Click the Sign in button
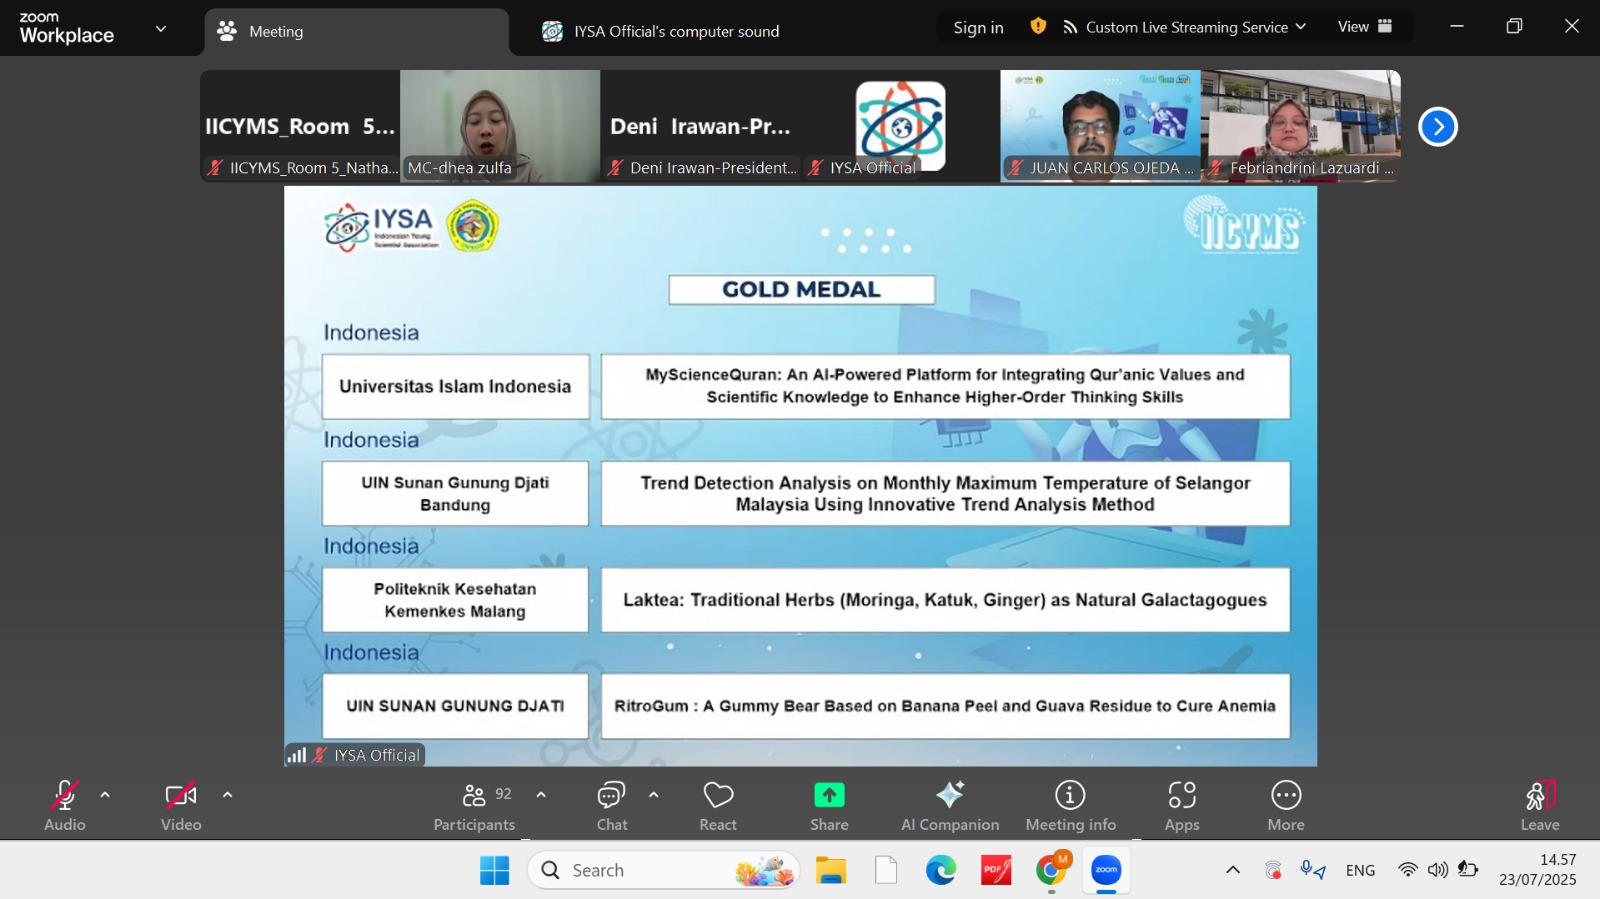Screen dimensions: 1600x899 click(x=978, y=28)
